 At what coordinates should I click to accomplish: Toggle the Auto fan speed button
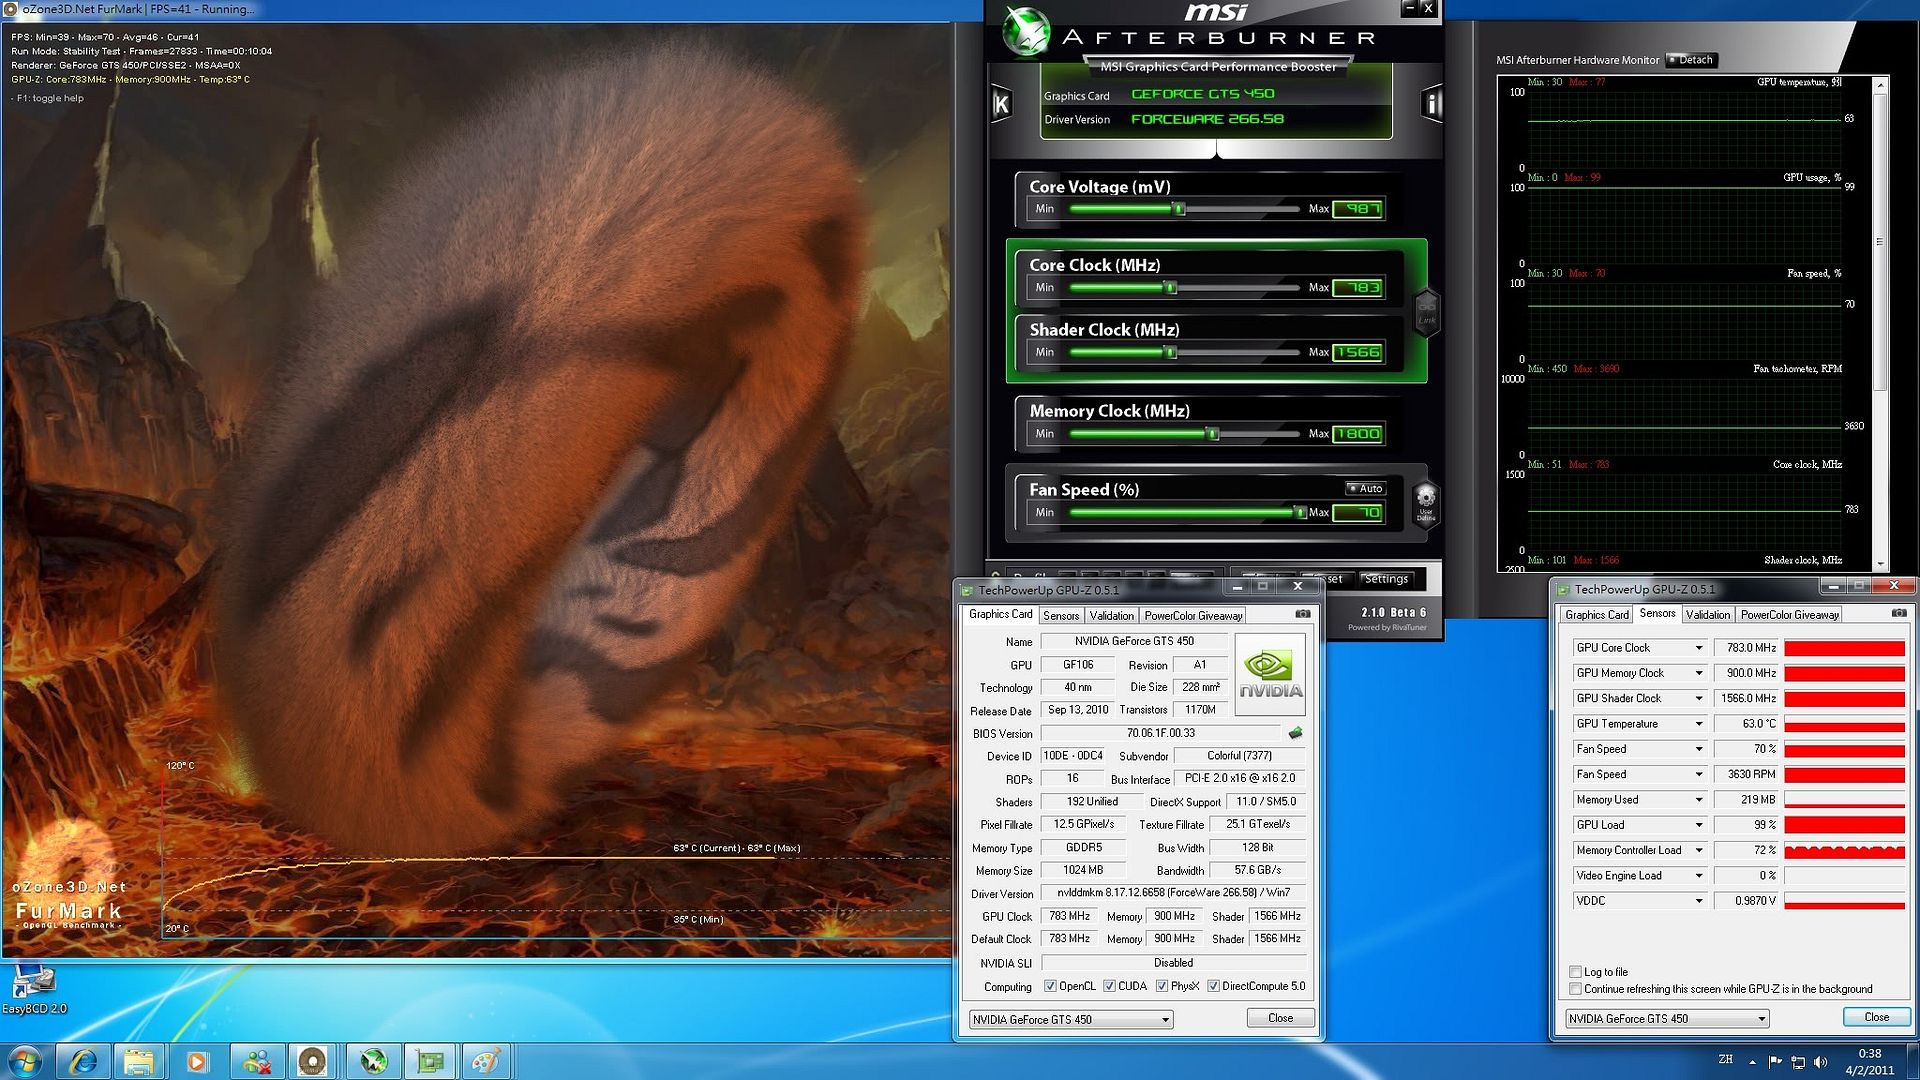coord(1365,489)
